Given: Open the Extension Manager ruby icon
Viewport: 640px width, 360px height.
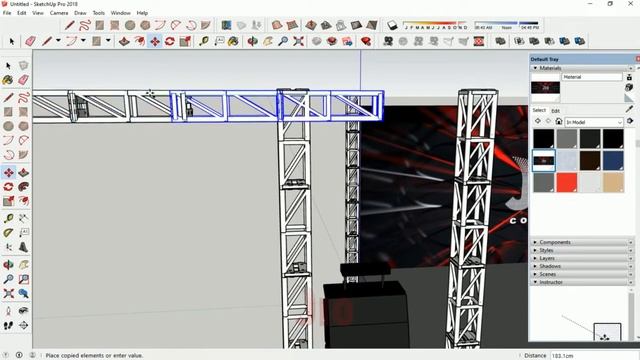Looking at the screenshot, I should [x=366, y=41].
